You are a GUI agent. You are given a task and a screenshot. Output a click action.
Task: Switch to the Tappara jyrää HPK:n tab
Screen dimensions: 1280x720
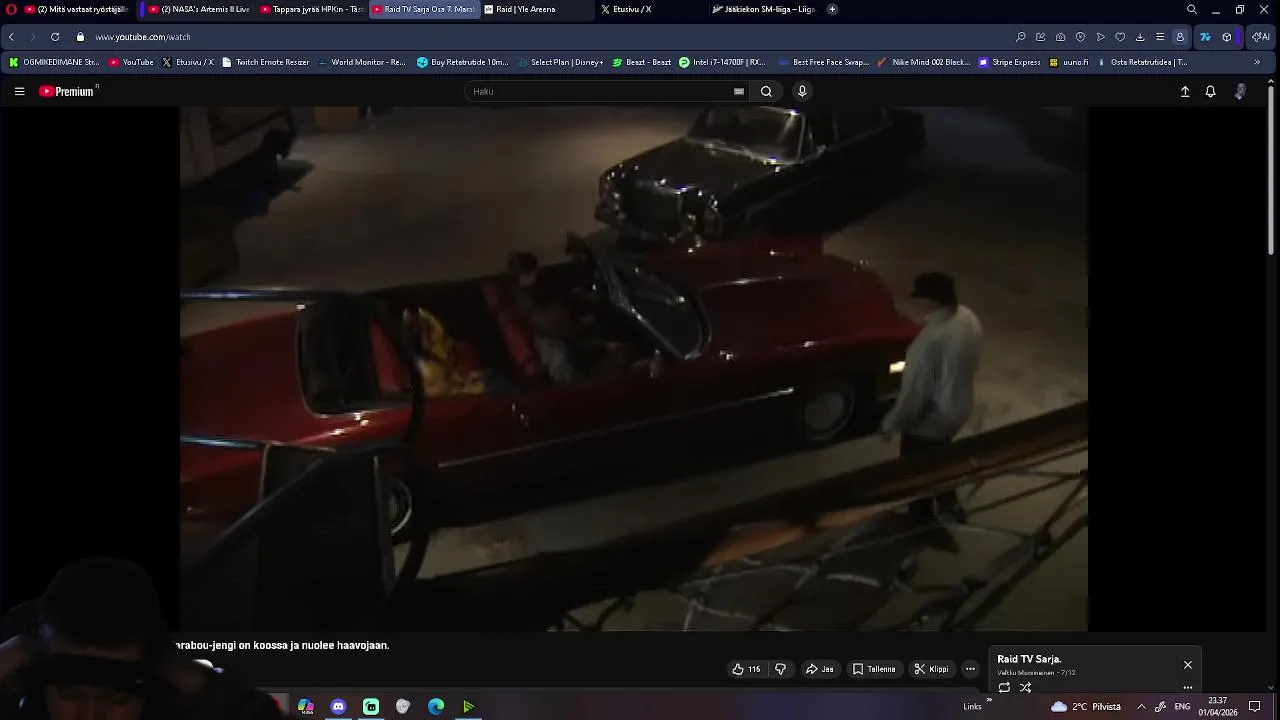tap(312, 9)
